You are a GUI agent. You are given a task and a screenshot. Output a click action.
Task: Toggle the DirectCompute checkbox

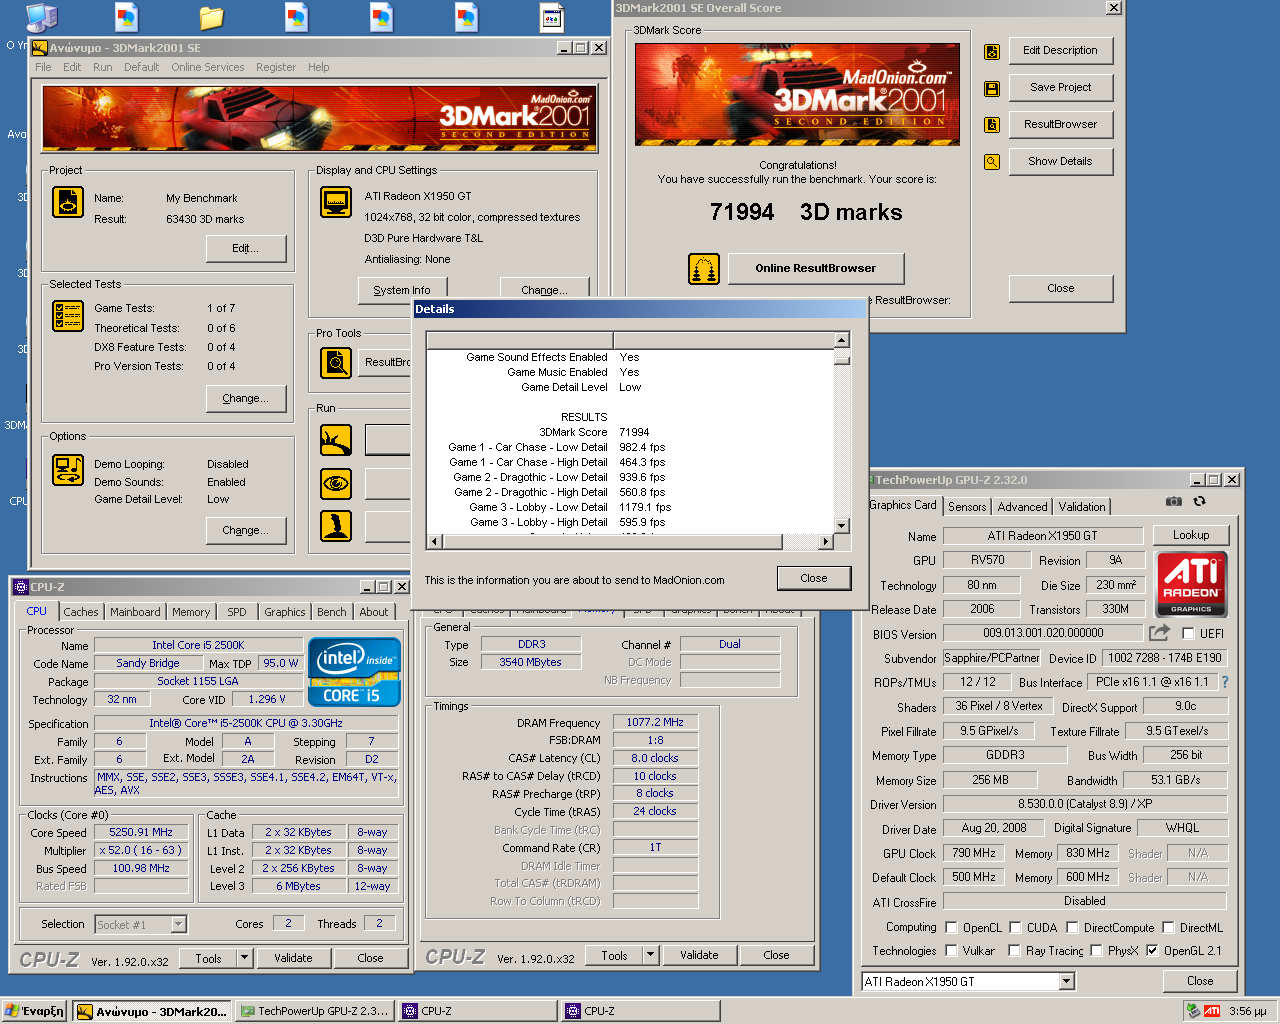click(x=1072, y=927)
